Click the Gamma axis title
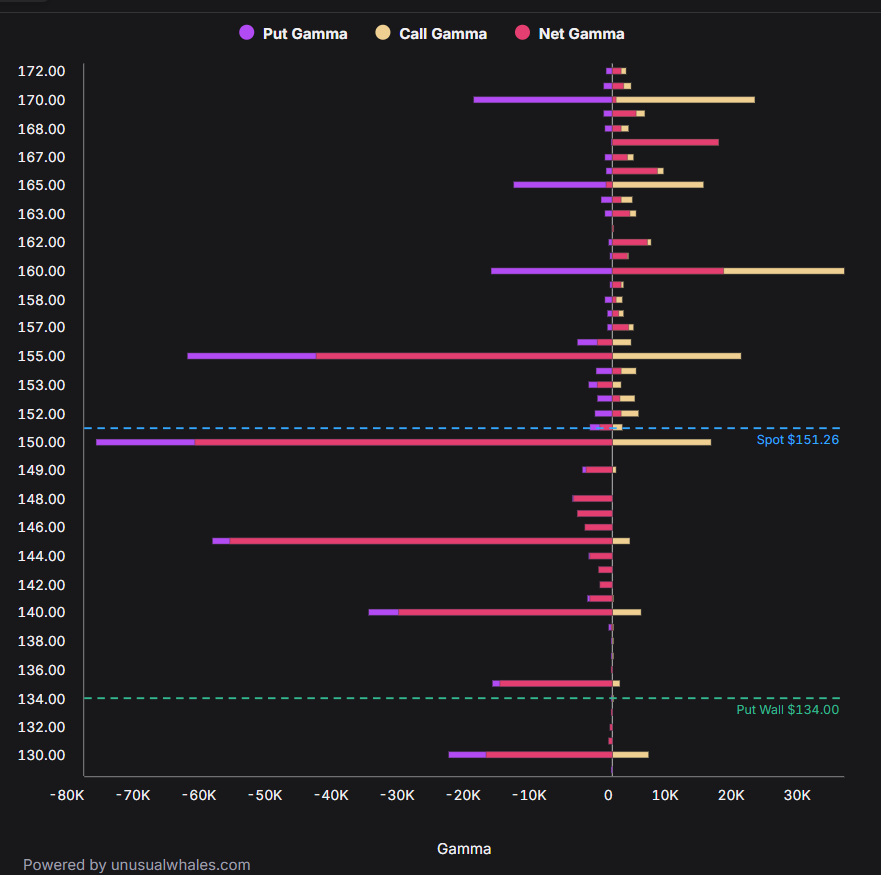The image size is (881, 875). [x=464, y=849]
